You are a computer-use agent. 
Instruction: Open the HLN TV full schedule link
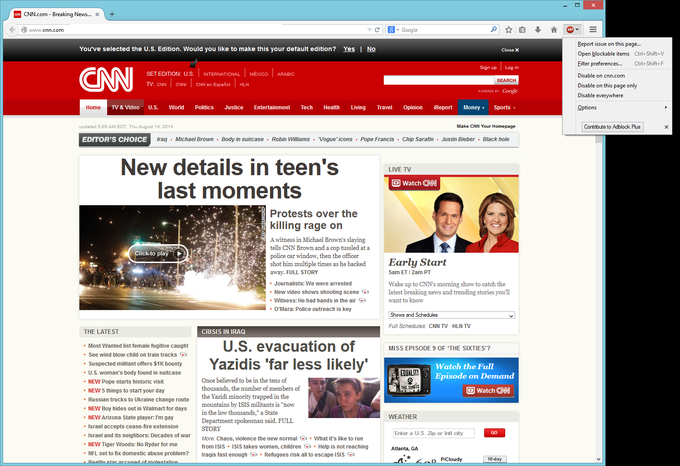(x=461, y=326)
